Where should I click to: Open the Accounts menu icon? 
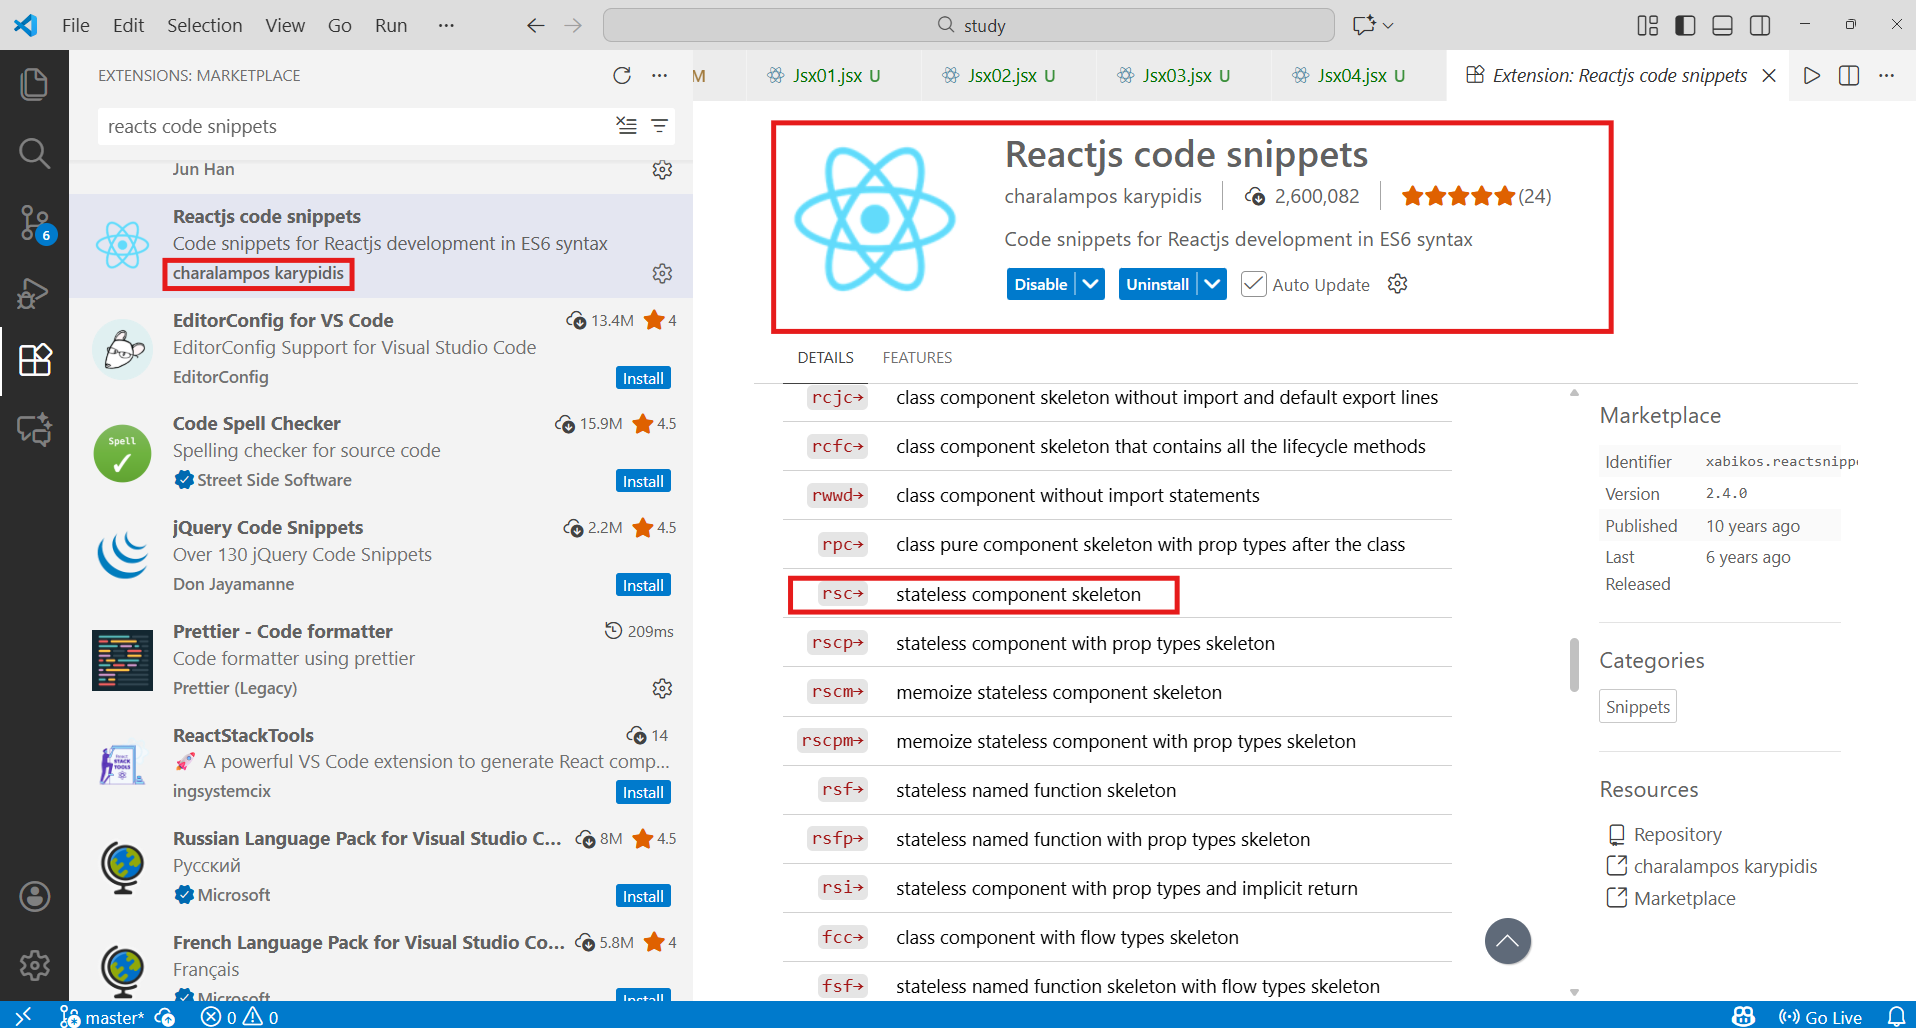[34, 897]
